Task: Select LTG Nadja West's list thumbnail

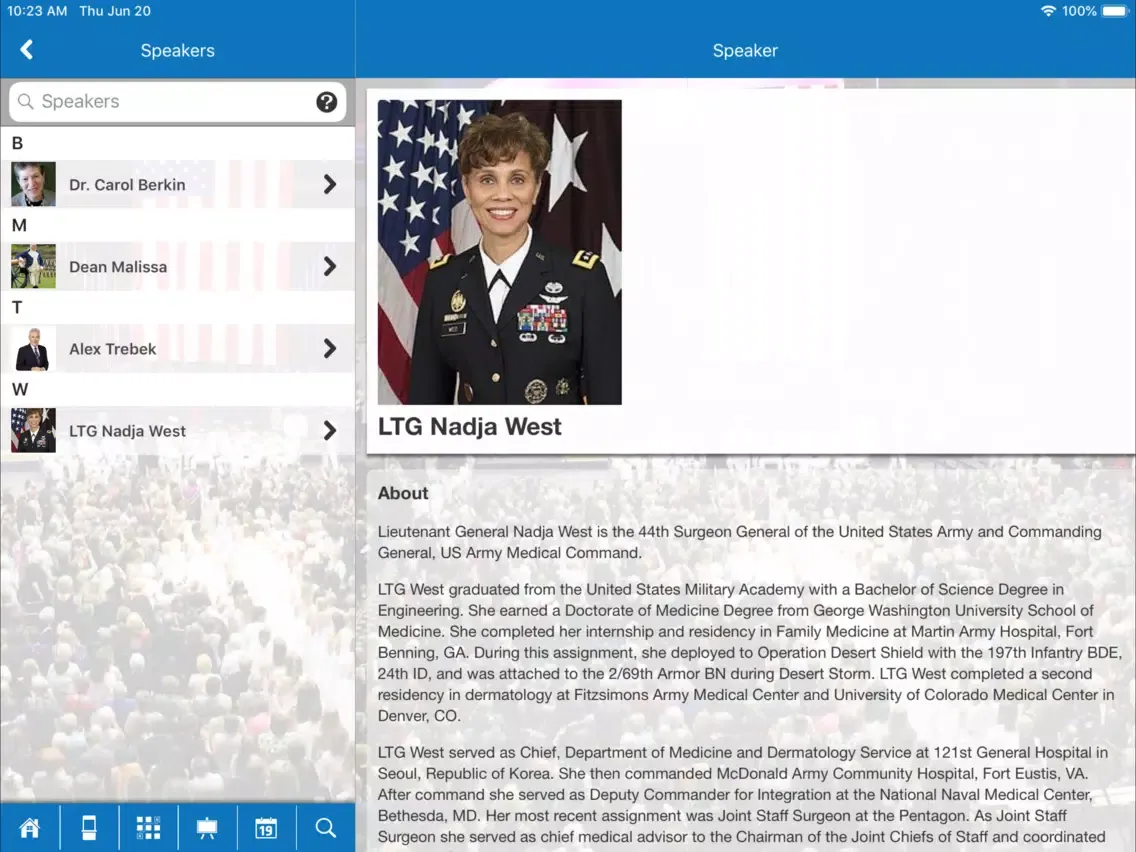Action: click(33, 430)
